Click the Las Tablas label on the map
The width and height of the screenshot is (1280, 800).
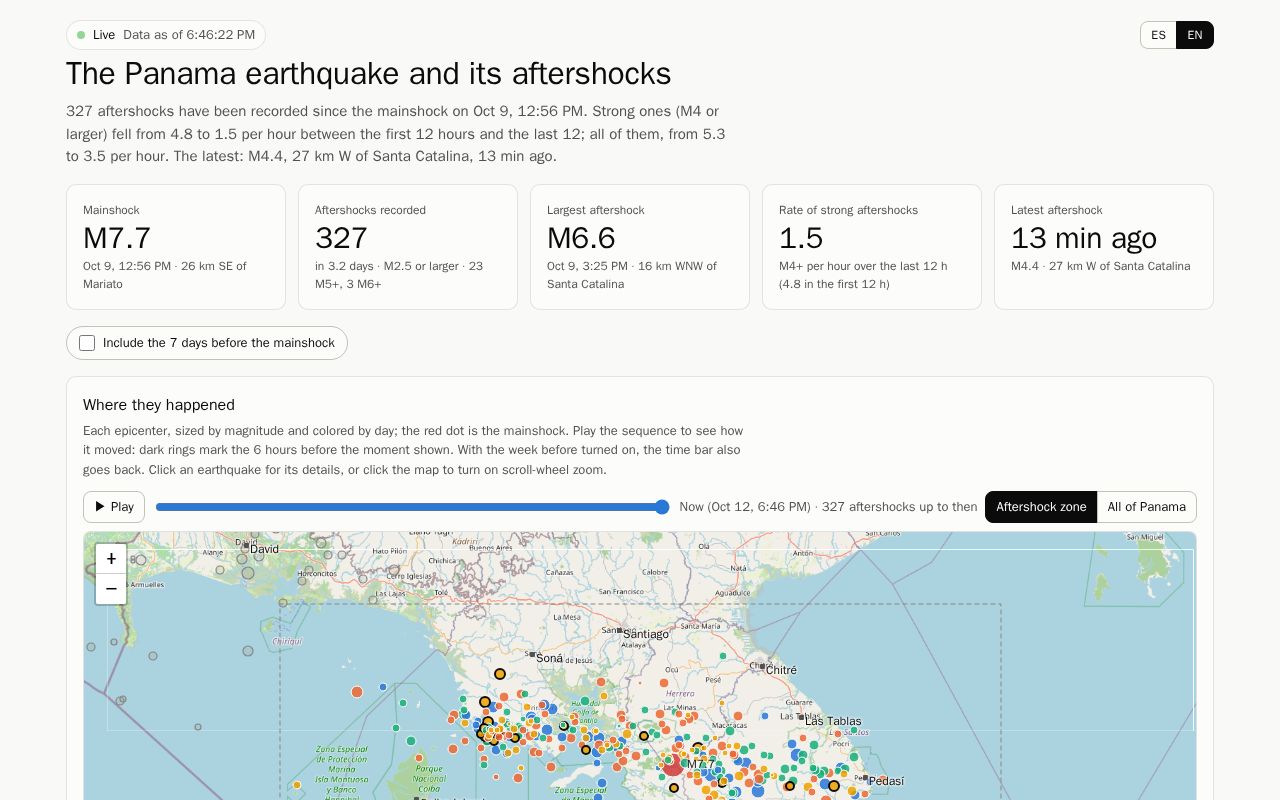(833, 721)
